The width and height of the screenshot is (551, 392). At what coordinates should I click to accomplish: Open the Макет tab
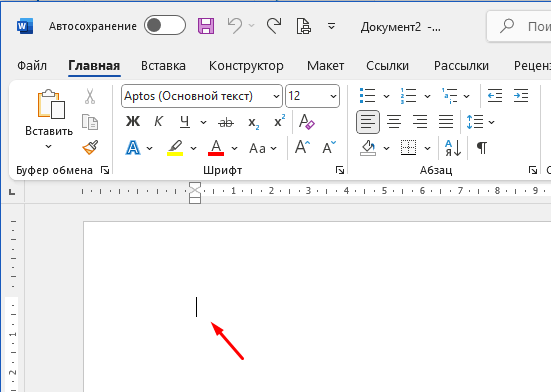[x=325, y=66]
